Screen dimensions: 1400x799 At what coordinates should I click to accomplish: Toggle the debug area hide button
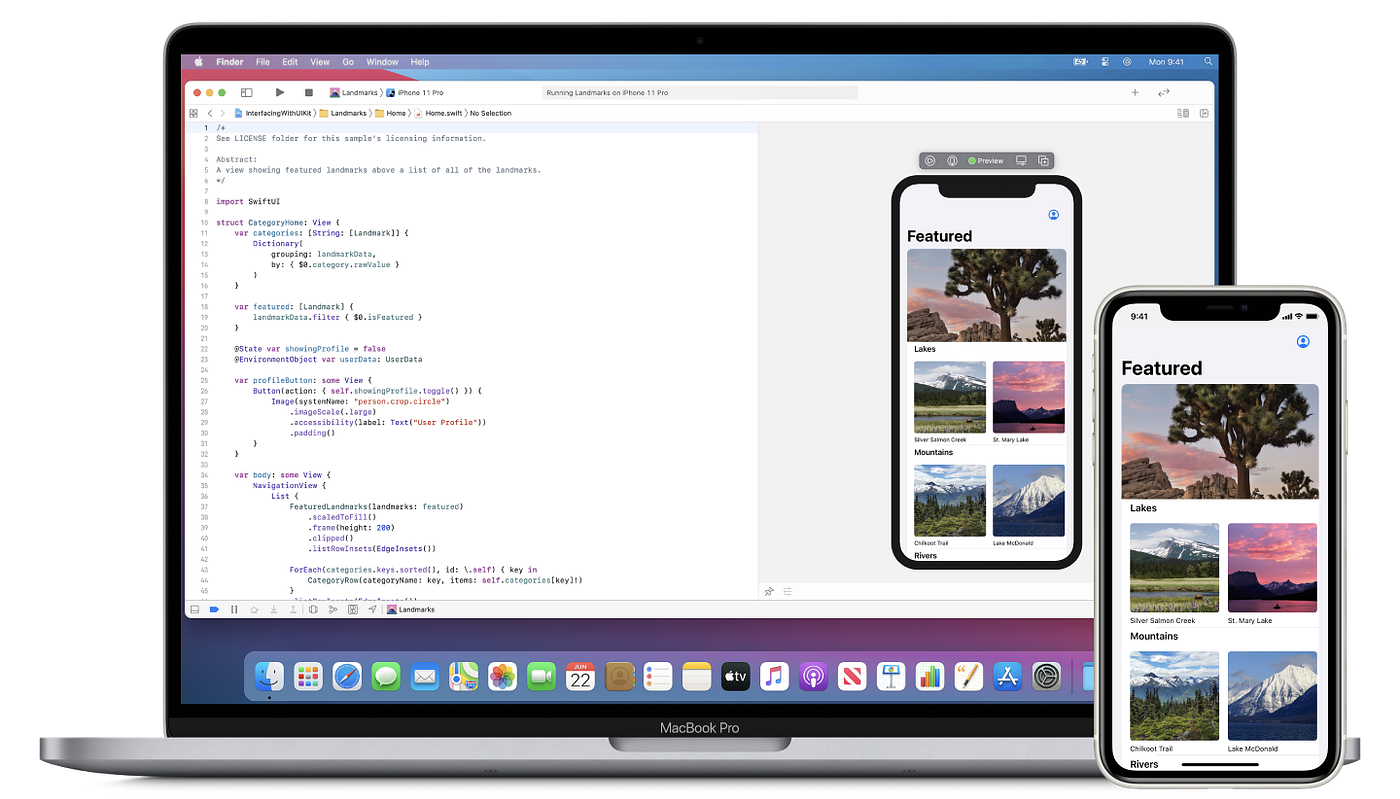pyautogui.click(x=195, y=609)
